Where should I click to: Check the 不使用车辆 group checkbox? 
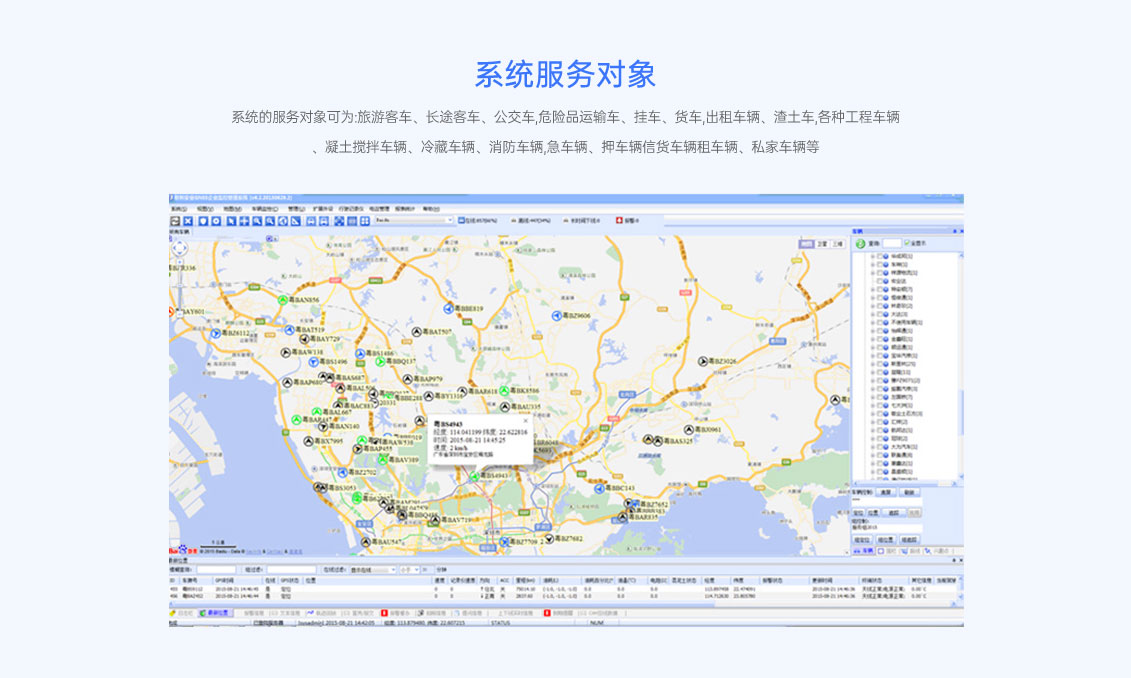[880, 322]
